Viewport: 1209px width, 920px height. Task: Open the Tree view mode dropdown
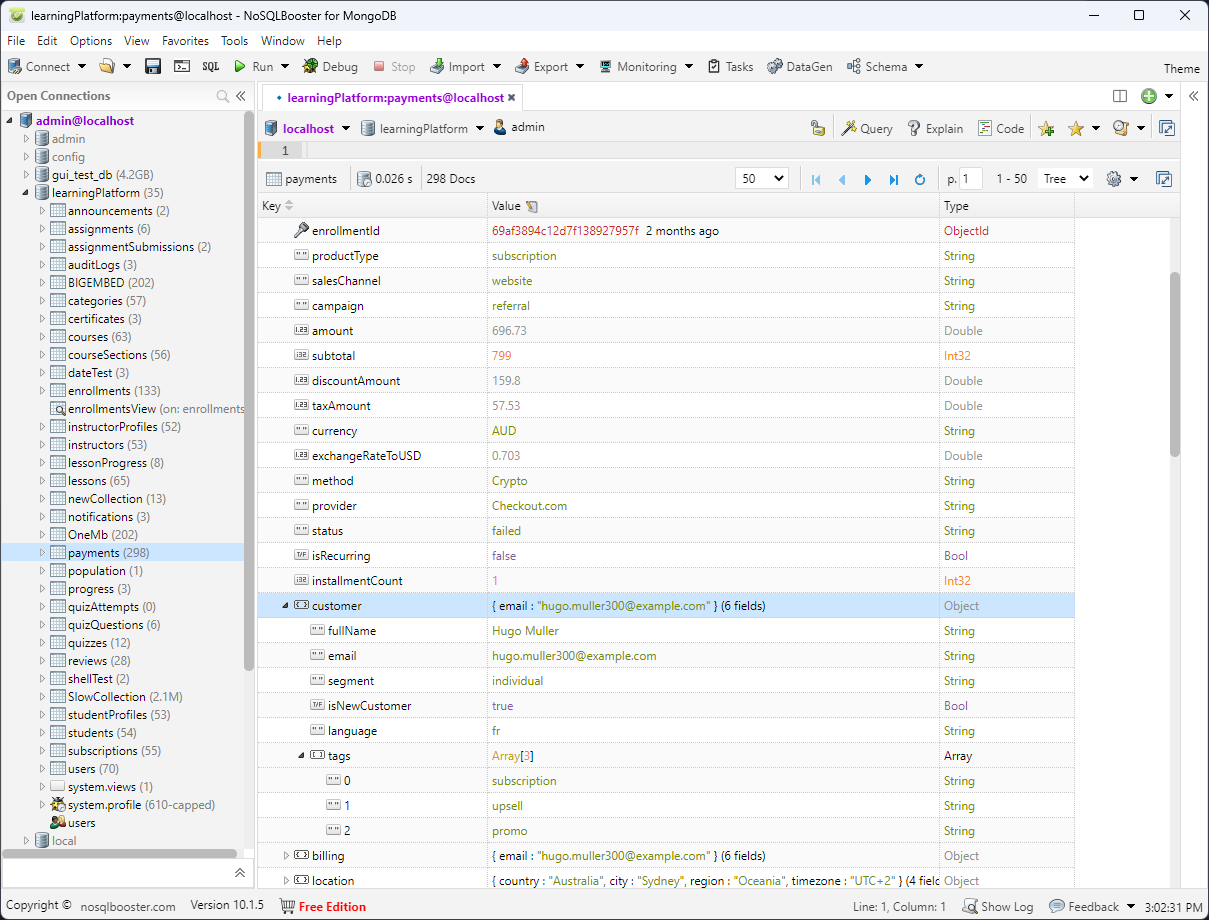pyautogui.click(x=1065, y=179)
